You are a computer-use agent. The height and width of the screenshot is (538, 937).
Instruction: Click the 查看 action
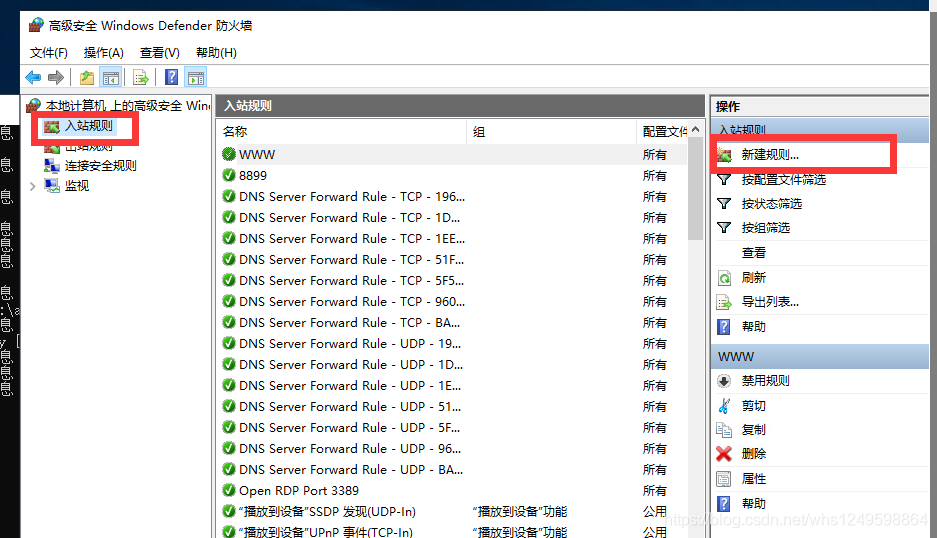754,253
